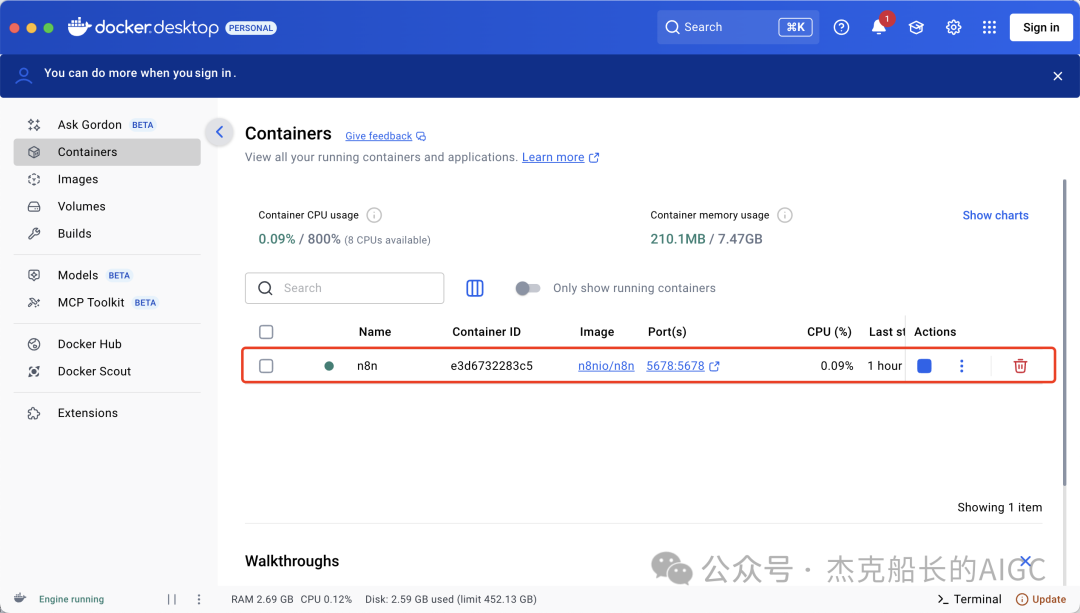The height and width of the screenshot is (613, 1080).
Task: Open Volumes in the sidebar
Action: tap(107, 207)
